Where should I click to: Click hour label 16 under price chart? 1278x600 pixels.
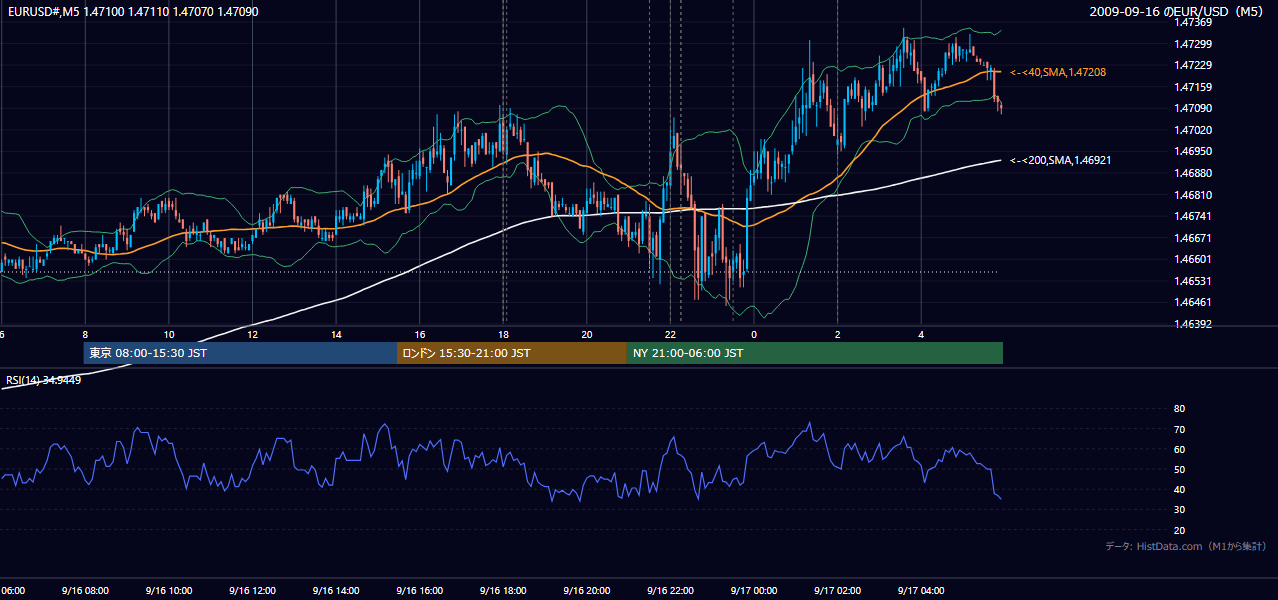[x=420, y=334]
